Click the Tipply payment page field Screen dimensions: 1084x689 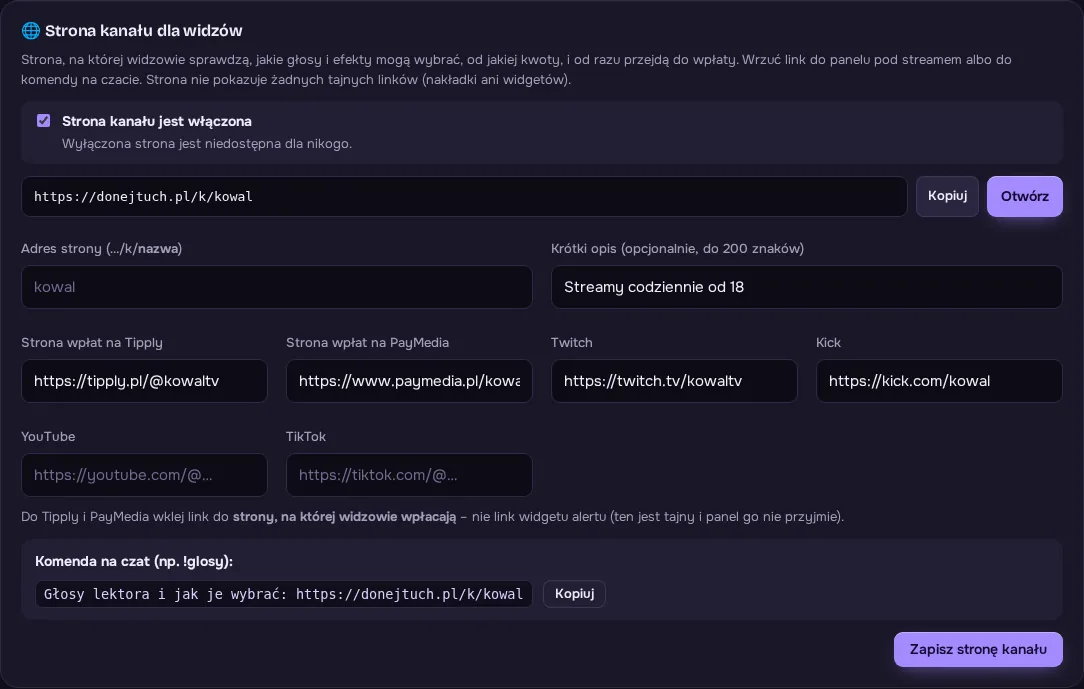[144, 381]
